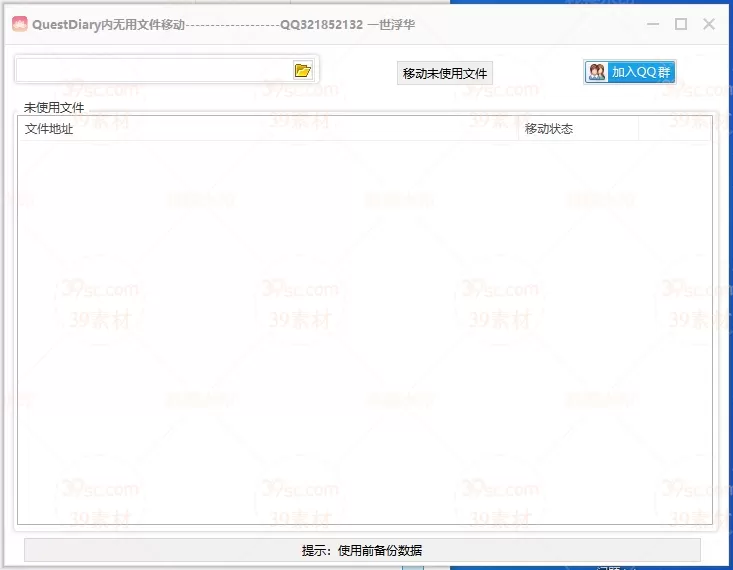Close the QuestDiary window
733x570 pixels.
click(709, 24)
